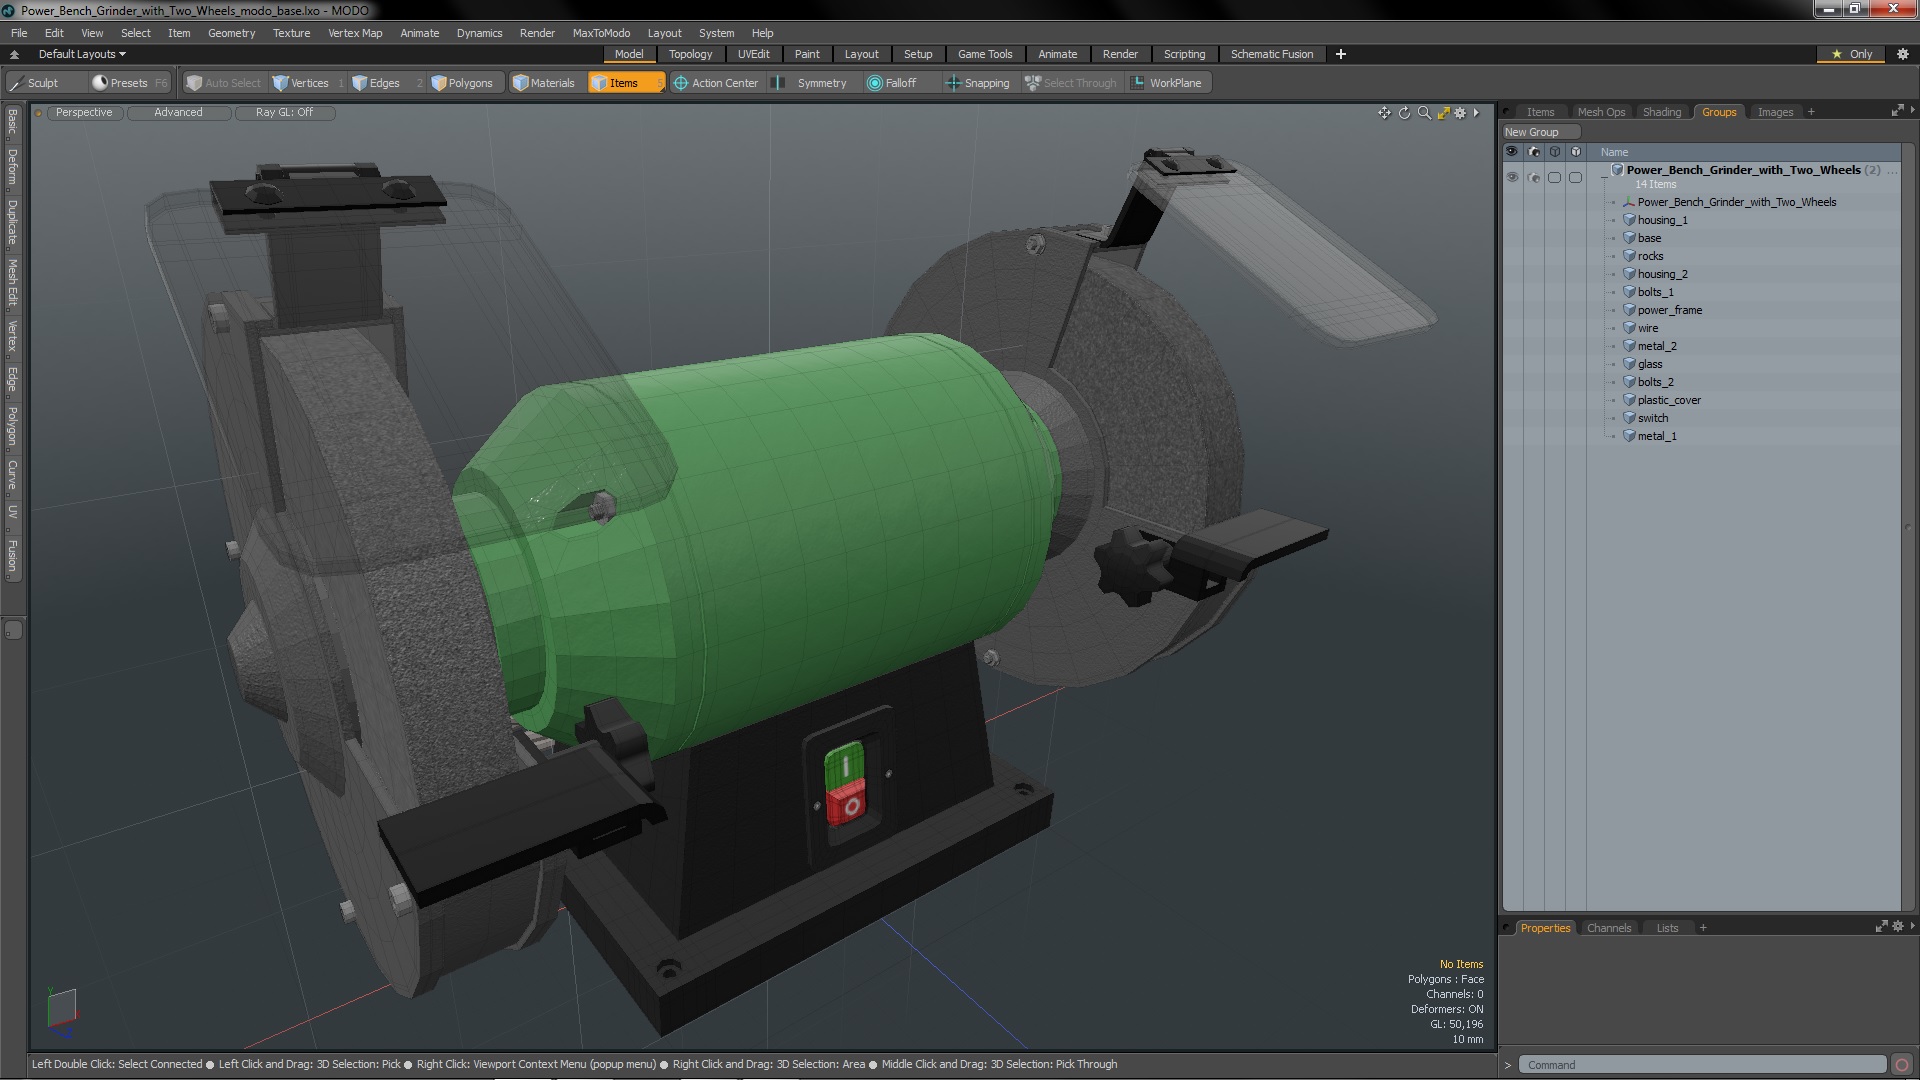Click the viewport zoom magnifier icon
The width and height of the screenshot is (1920, 1080).
1424,113
